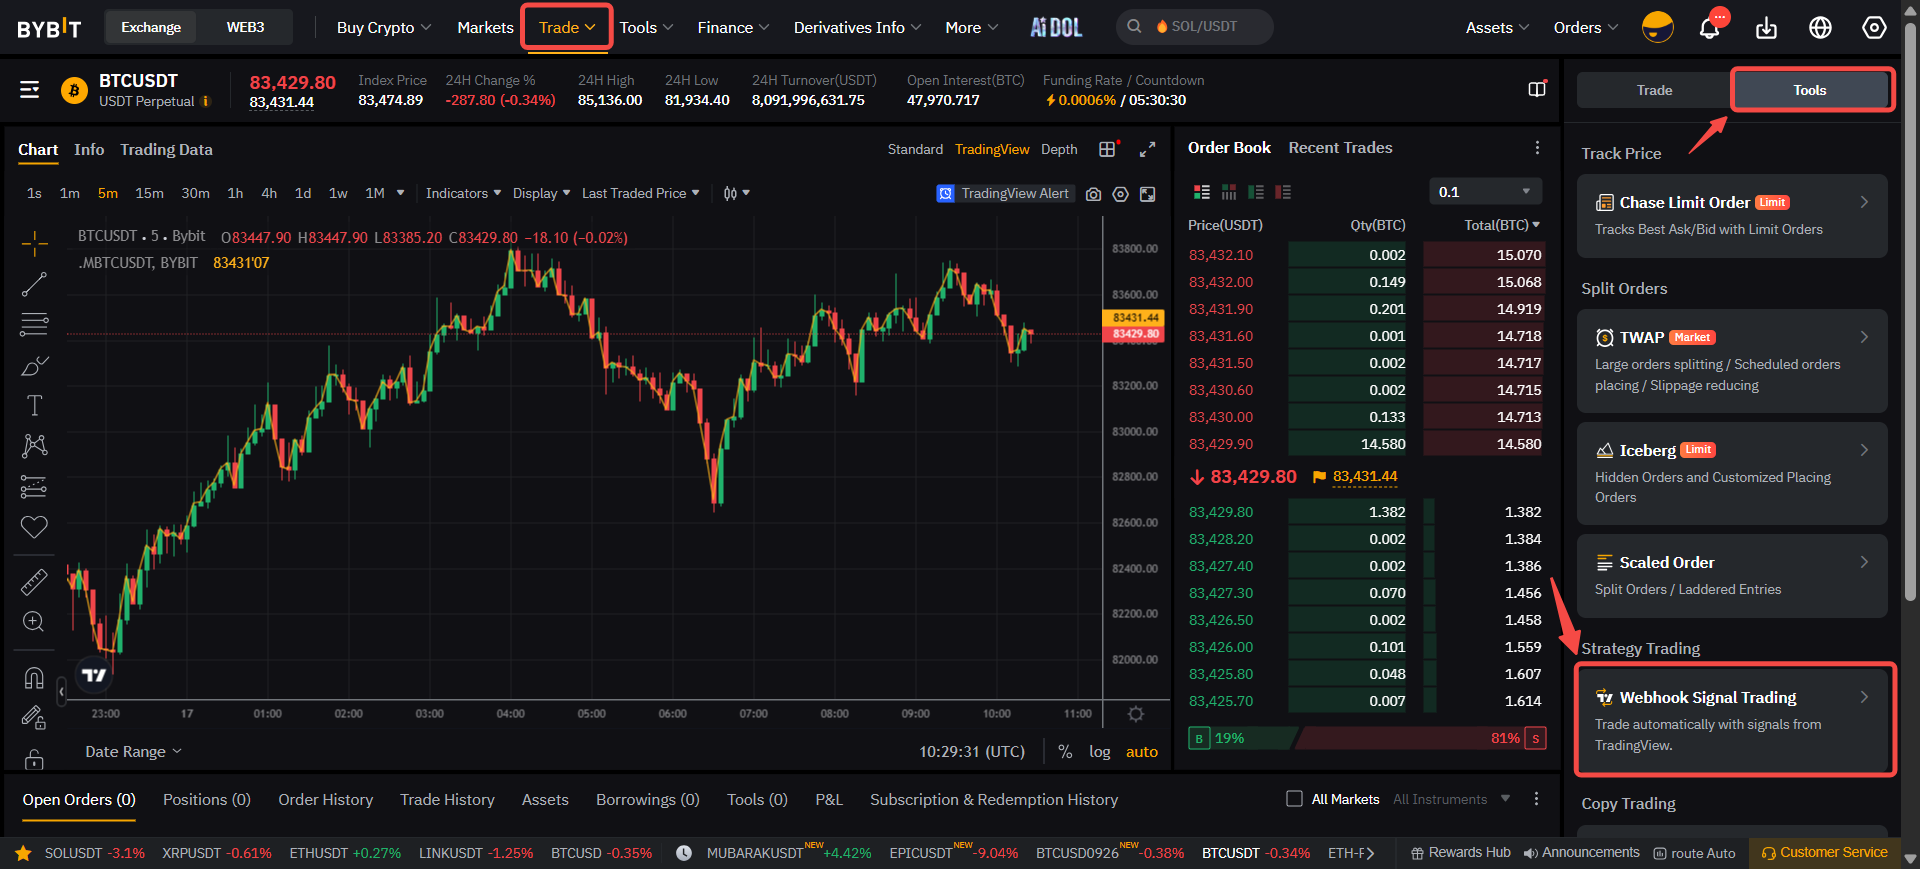Image resolution: width=1920 pixels, height=869 pixels.
Task: Enable the All Markets checkbox
Action: pyautogui.click(x=1294, y=799)
